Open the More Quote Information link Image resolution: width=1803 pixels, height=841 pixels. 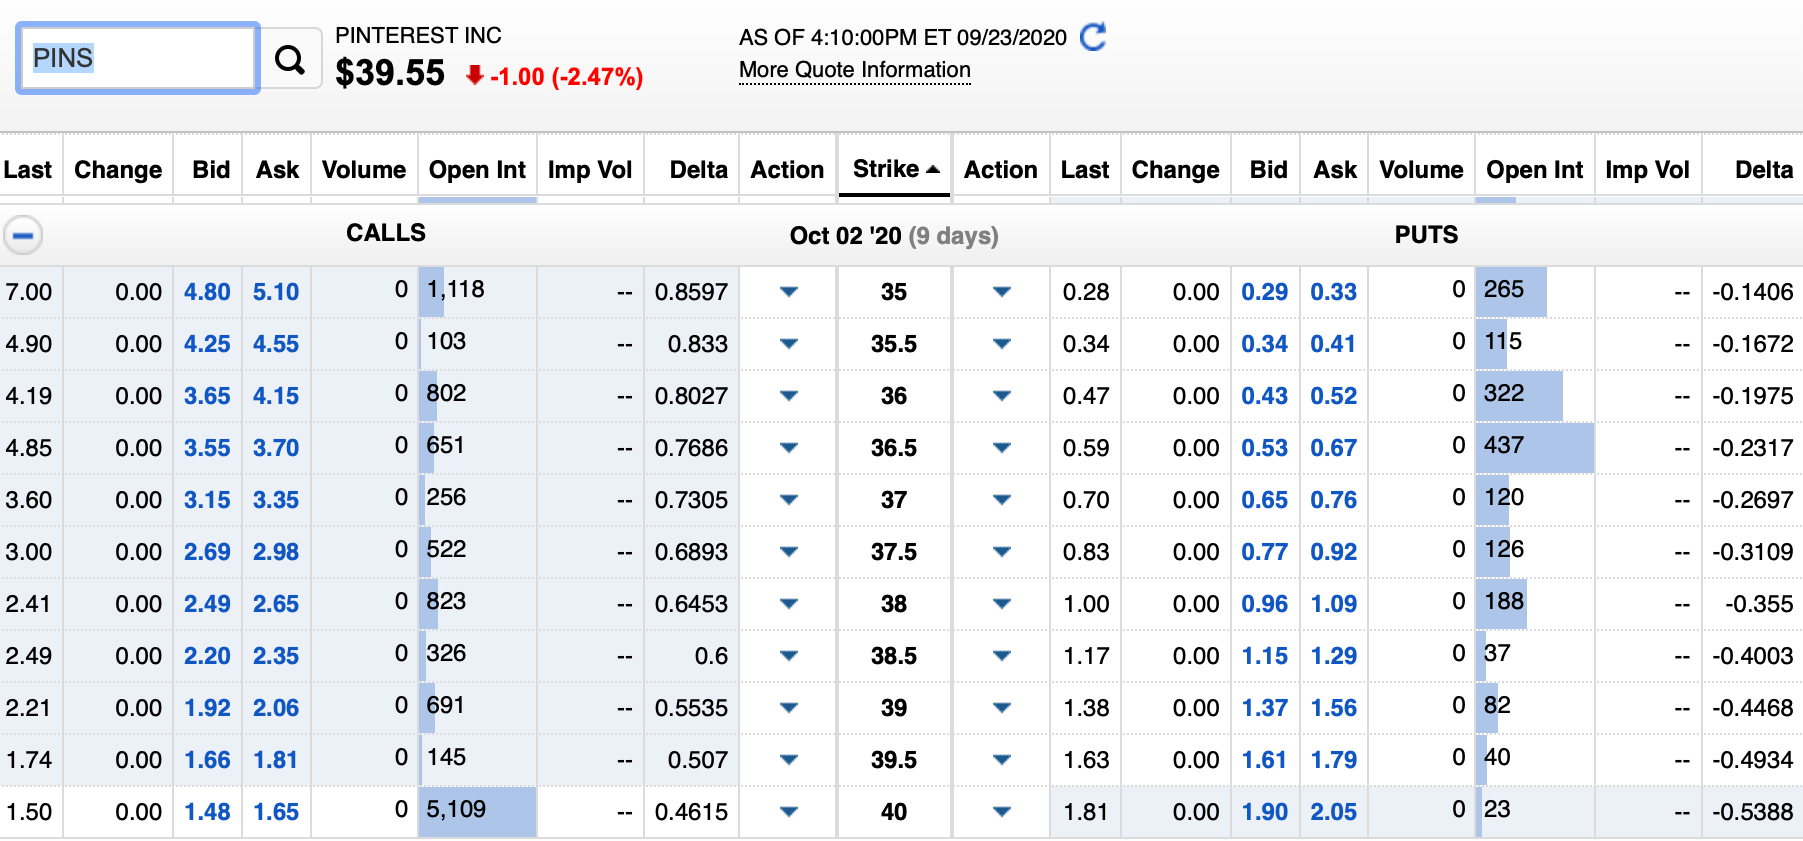pos(855,70)
